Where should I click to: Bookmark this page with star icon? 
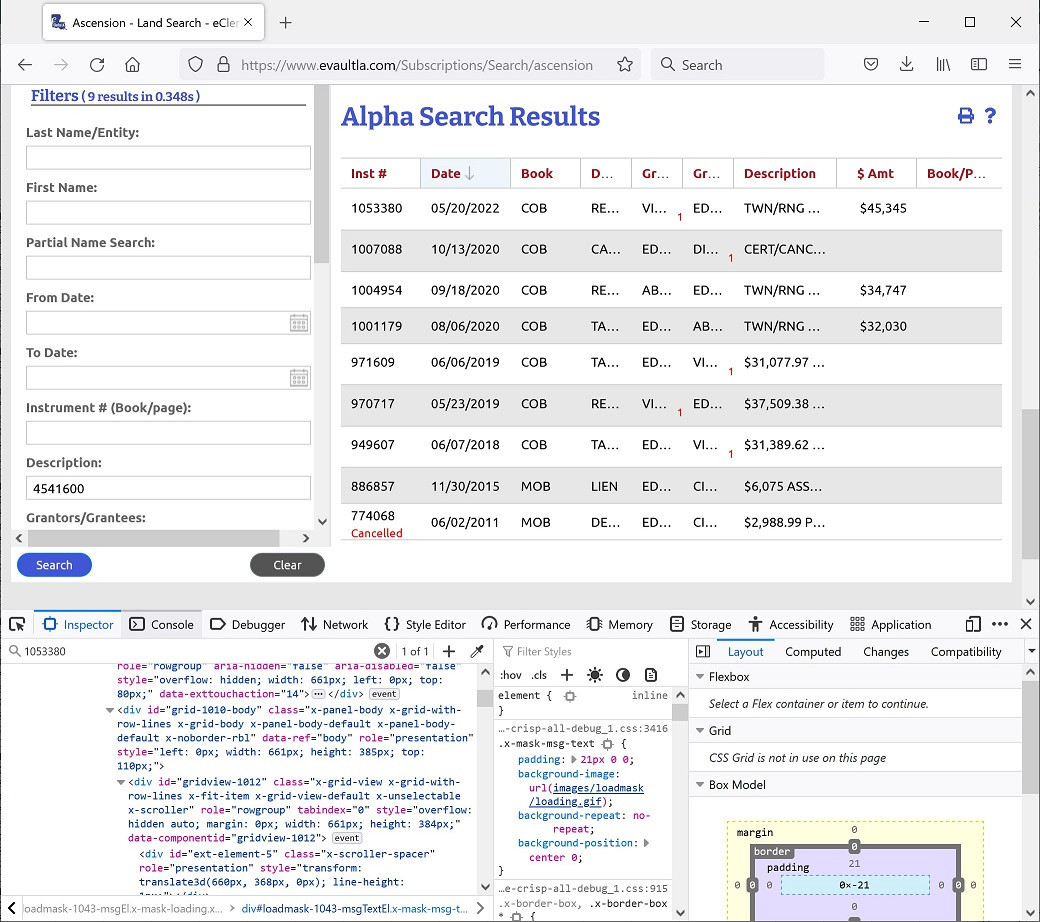click(x=625, y=64)
